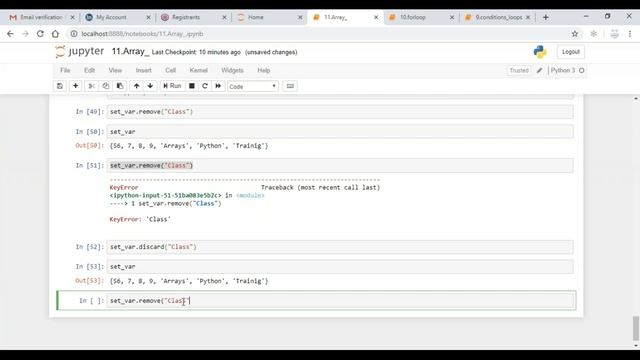Insert a cell below with plus icon
This screenshot has width=640, height=360.
point(76,86)
